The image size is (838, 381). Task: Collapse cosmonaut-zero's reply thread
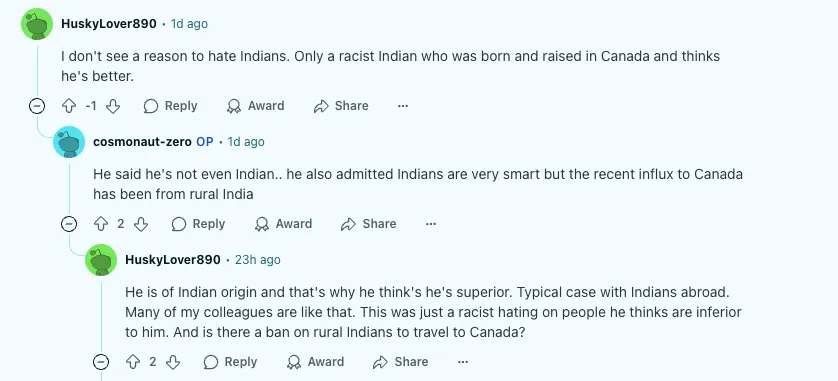(68, 224)
